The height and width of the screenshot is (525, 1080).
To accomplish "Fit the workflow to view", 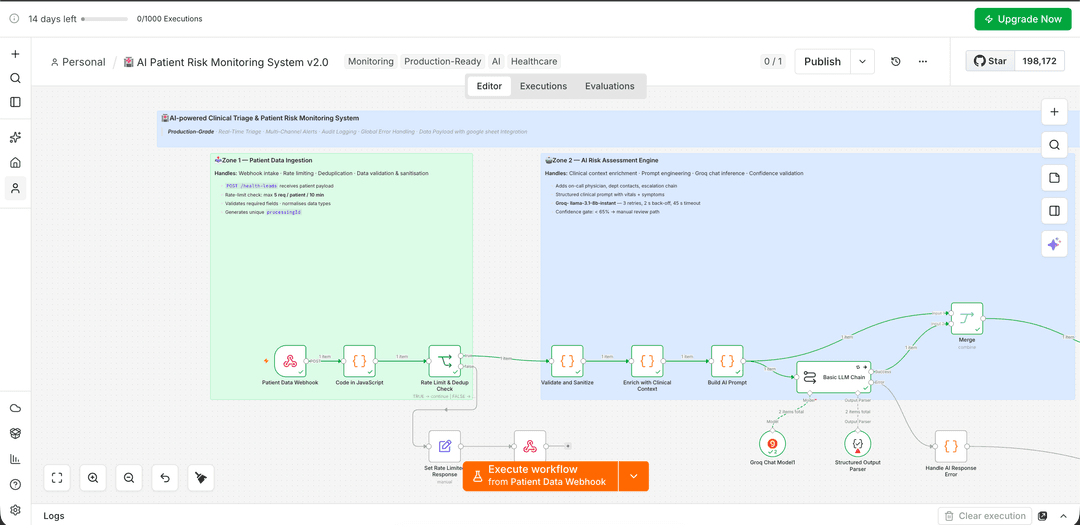I will 57,477.
